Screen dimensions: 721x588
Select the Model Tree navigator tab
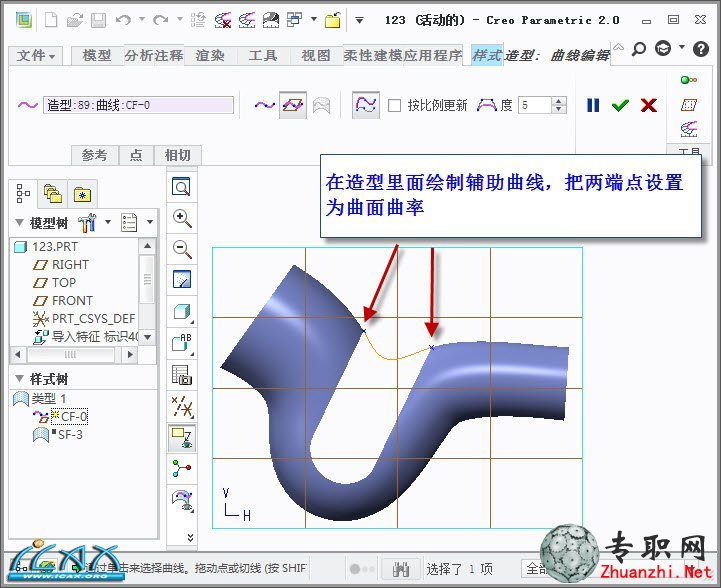tap(23, 193)
